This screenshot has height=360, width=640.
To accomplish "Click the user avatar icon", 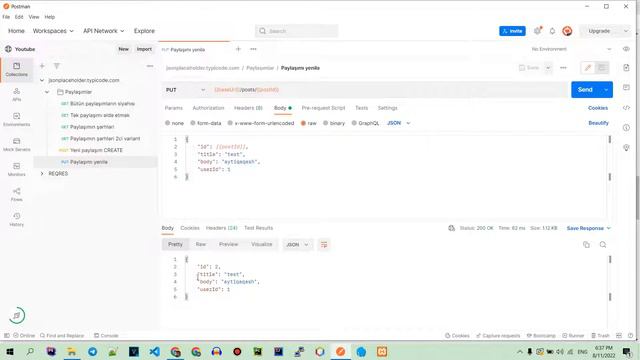I will (x=567, y=31).
